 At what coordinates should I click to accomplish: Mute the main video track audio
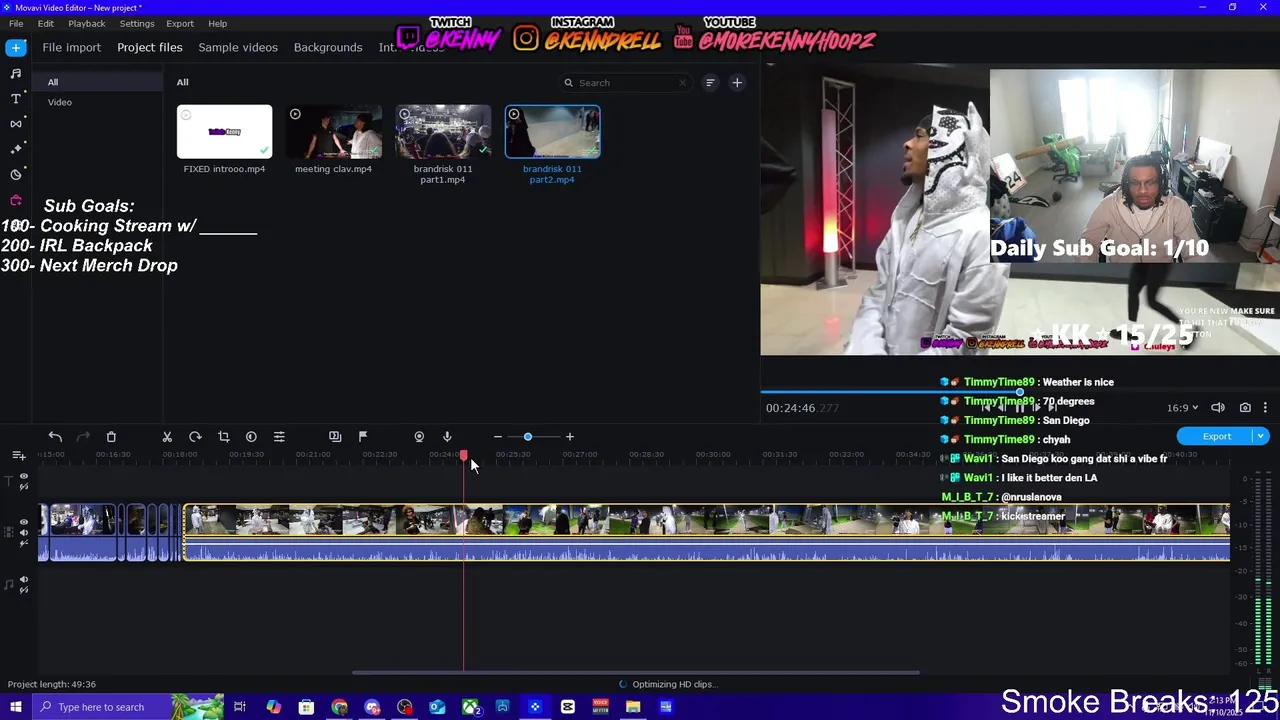24,533
